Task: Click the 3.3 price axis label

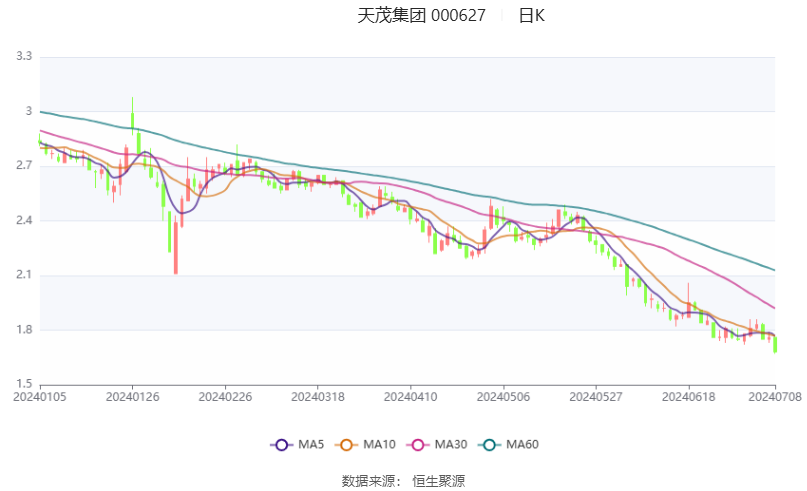Action: [x=24, y=56]
